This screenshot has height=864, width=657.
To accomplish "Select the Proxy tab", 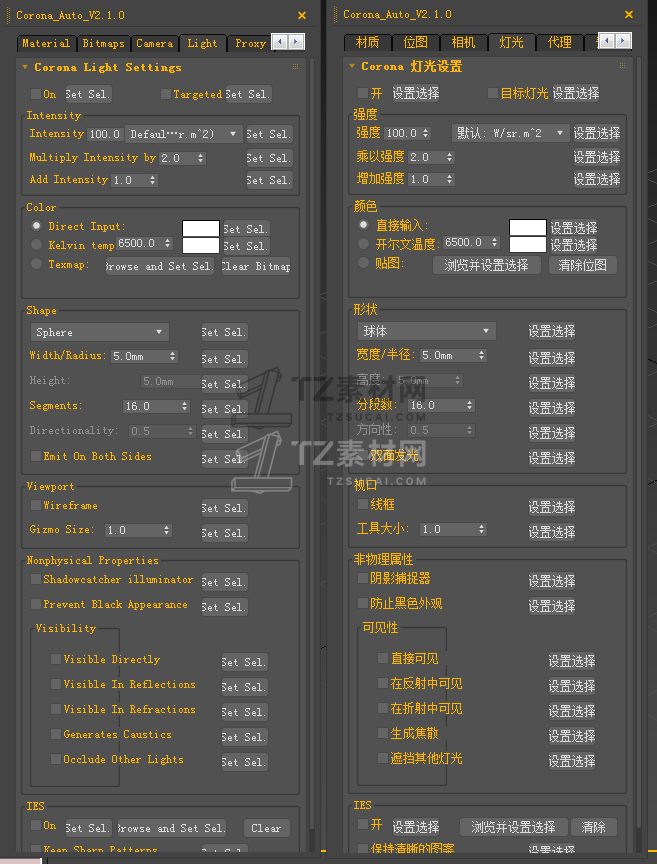I will (250, 44).
